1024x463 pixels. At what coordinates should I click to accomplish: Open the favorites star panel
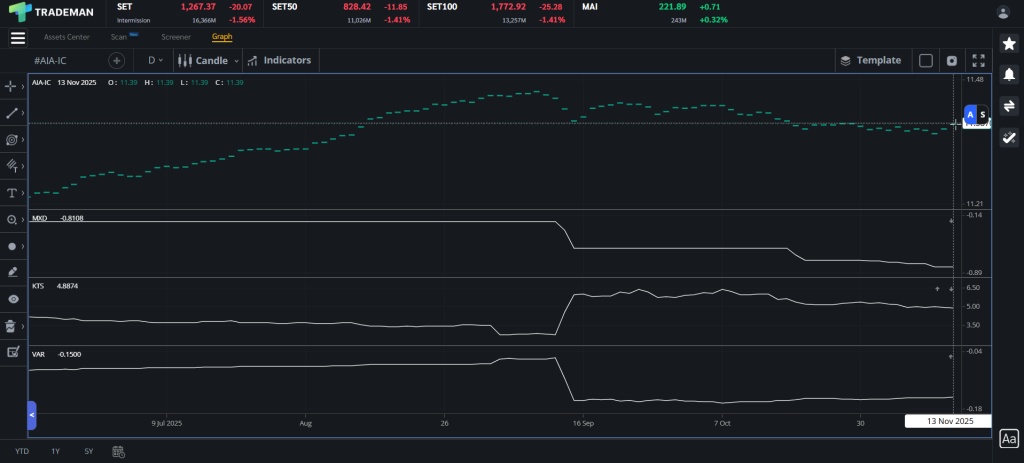pyautogui.click(x=1009, y=44)
